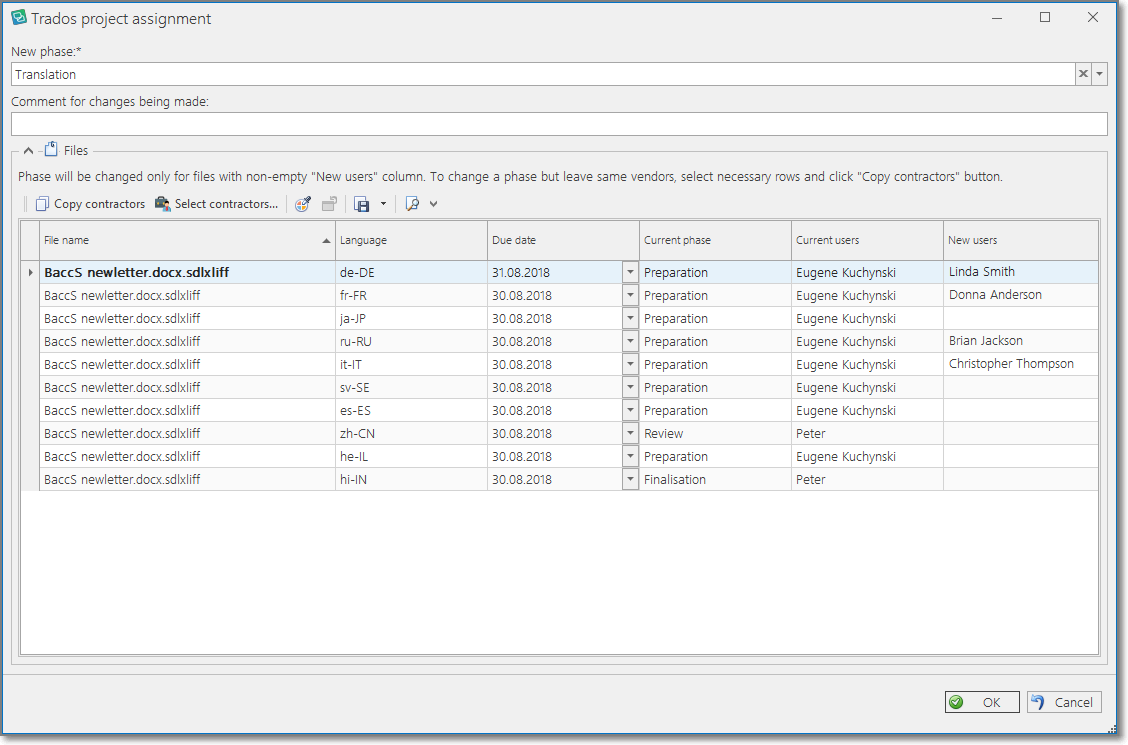Open due date dropdown for he-IL row
The height and width of the screenshot is (745, 1128).
click(630, 457)
